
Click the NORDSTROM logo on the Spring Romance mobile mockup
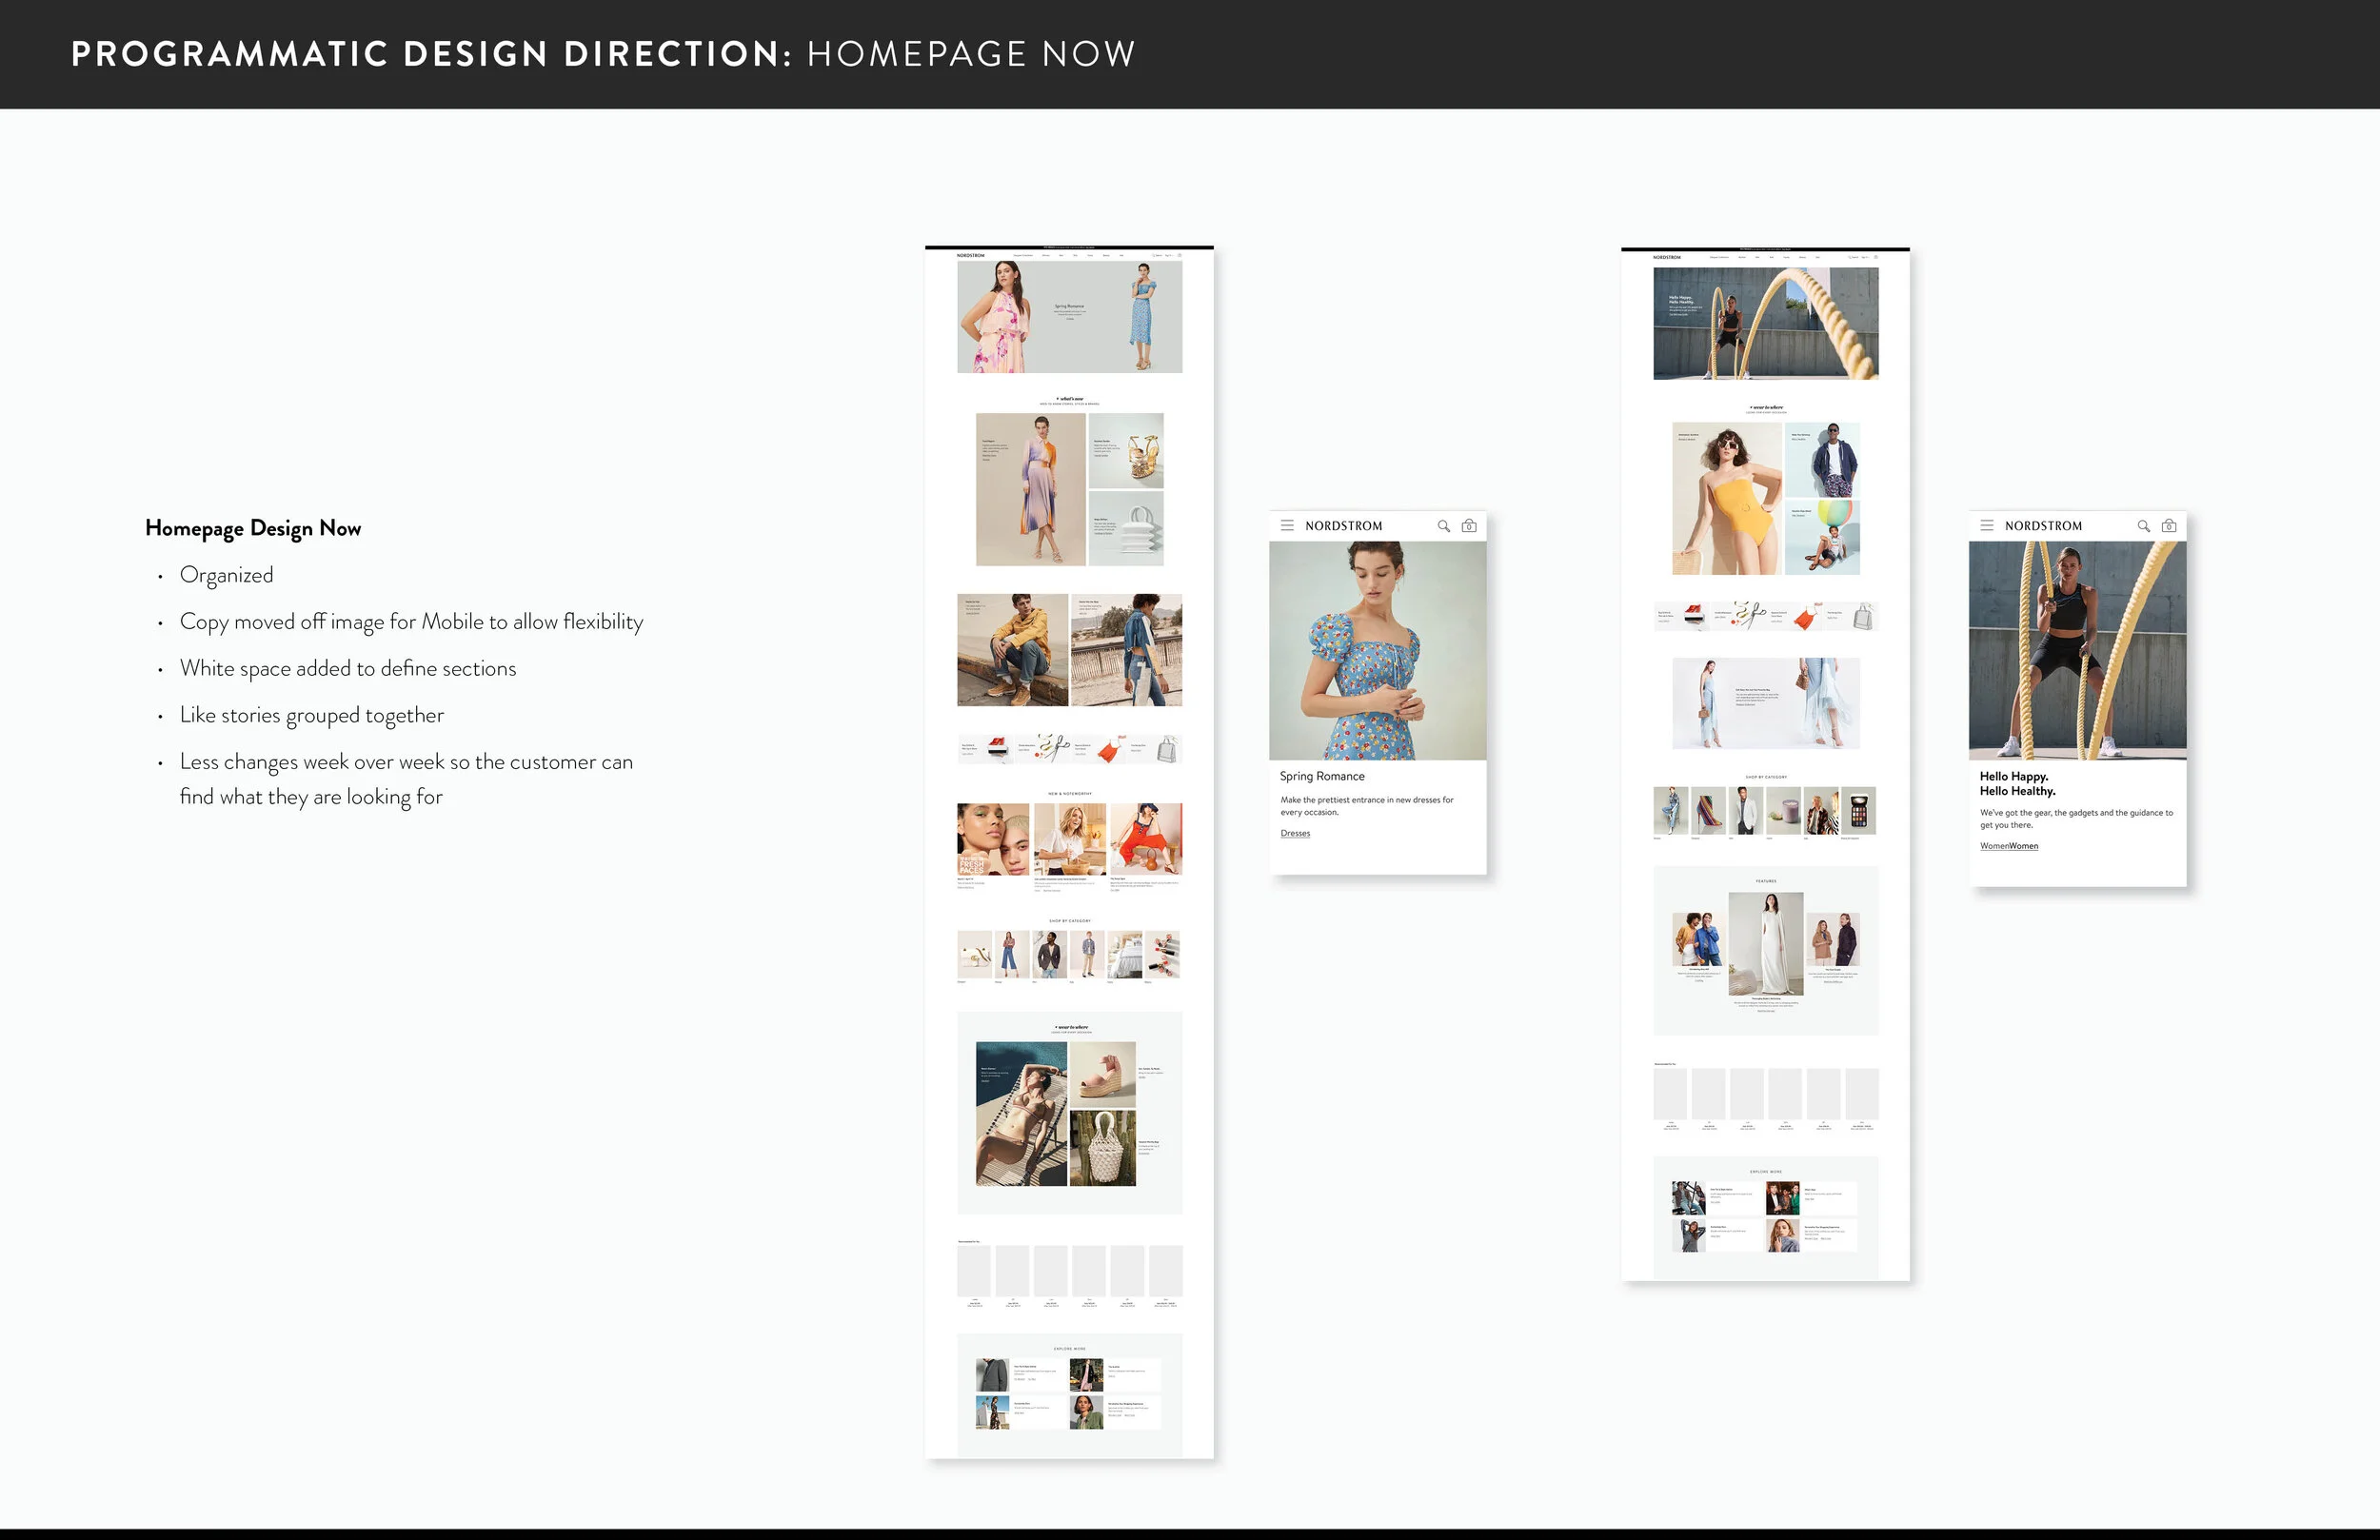pos(1344,526)
